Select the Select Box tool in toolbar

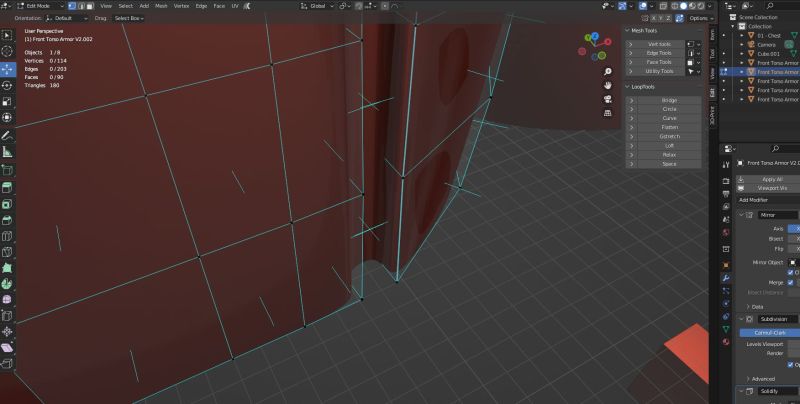7,35
